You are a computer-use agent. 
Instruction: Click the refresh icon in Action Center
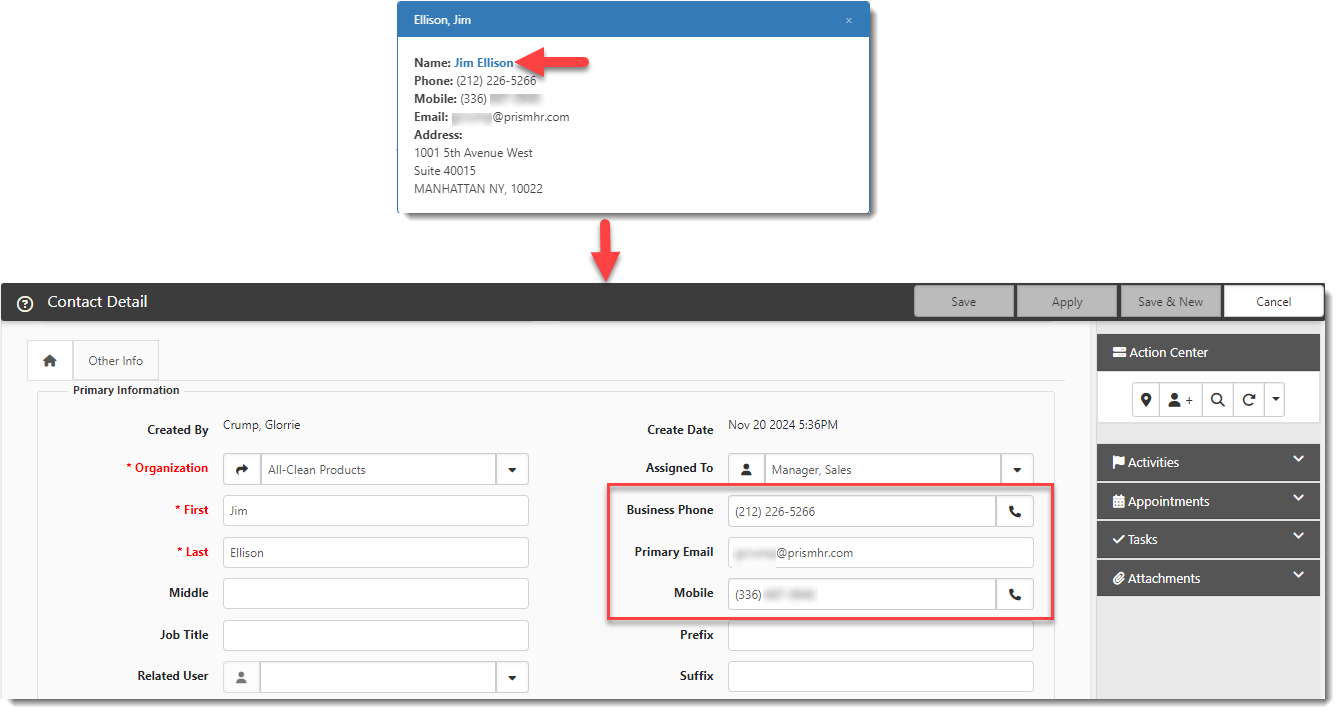[x=1249, y=400]
